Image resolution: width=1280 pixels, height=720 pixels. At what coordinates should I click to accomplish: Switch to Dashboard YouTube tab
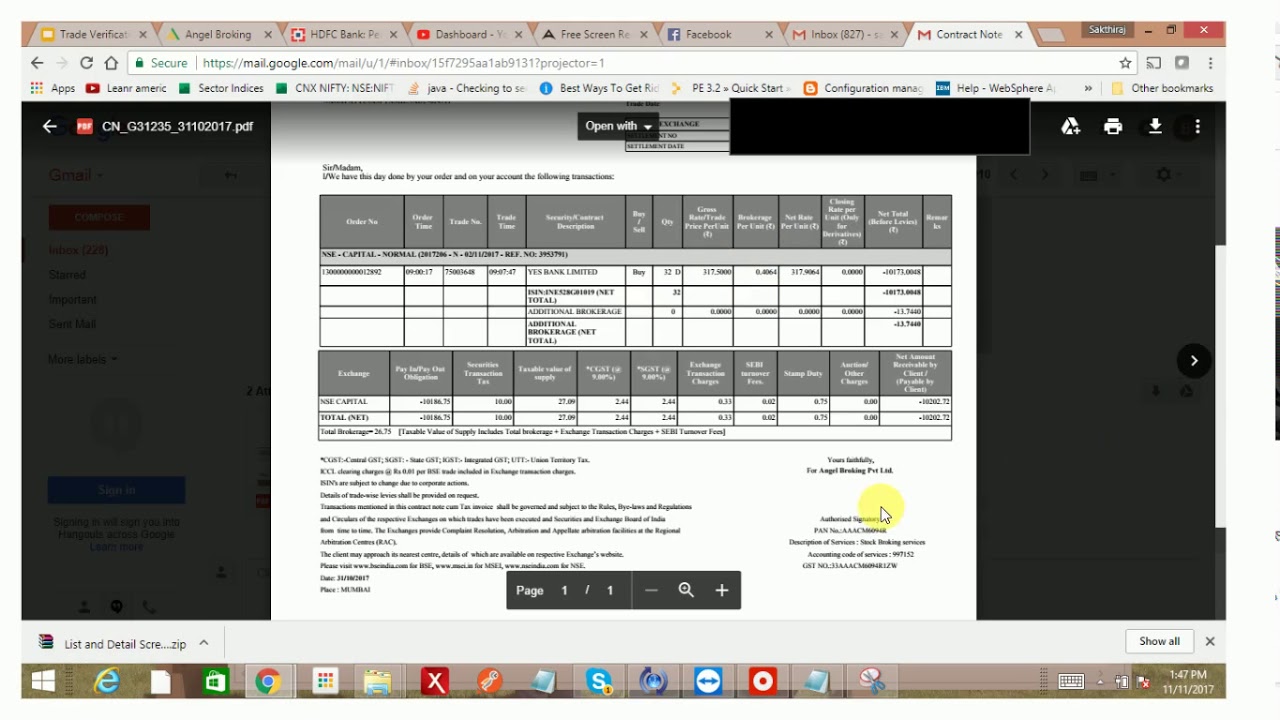pos(470,34)
